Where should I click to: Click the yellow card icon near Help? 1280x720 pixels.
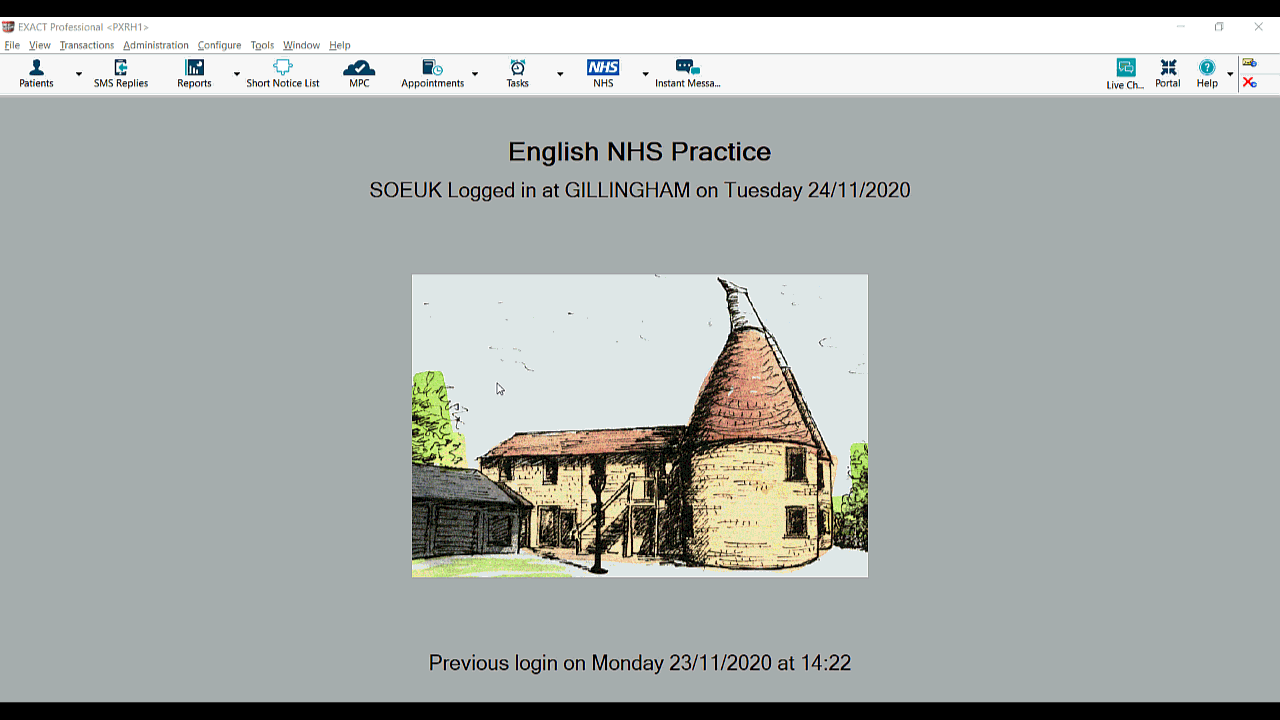pos(1249,63)
